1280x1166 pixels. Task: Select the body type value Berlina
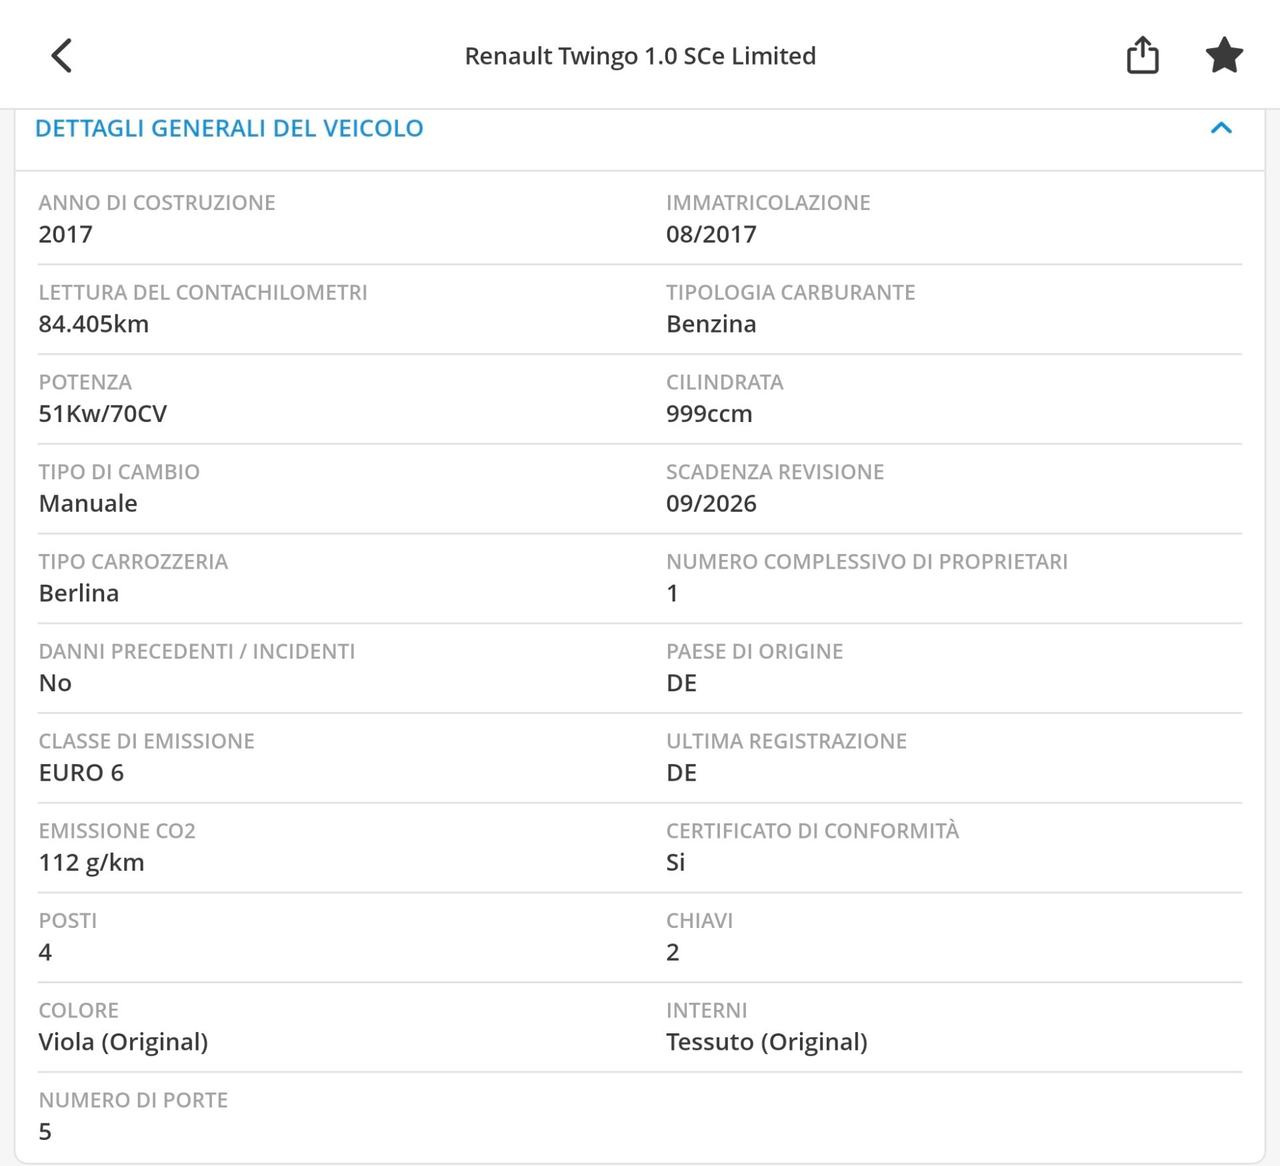pyautogui.click(x=79, y=593)
